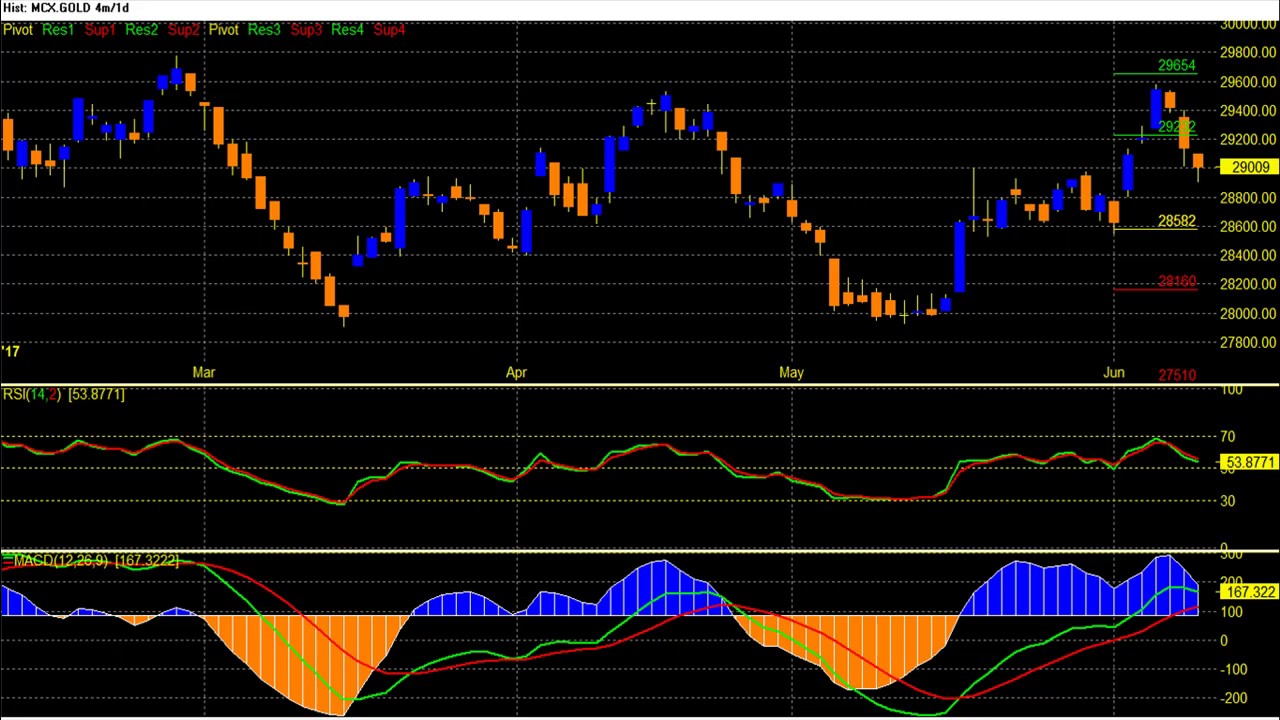This screenshot has height=720, width=1280.
Task: Click the red 27510 support level label
Action: coord(1176,375)
